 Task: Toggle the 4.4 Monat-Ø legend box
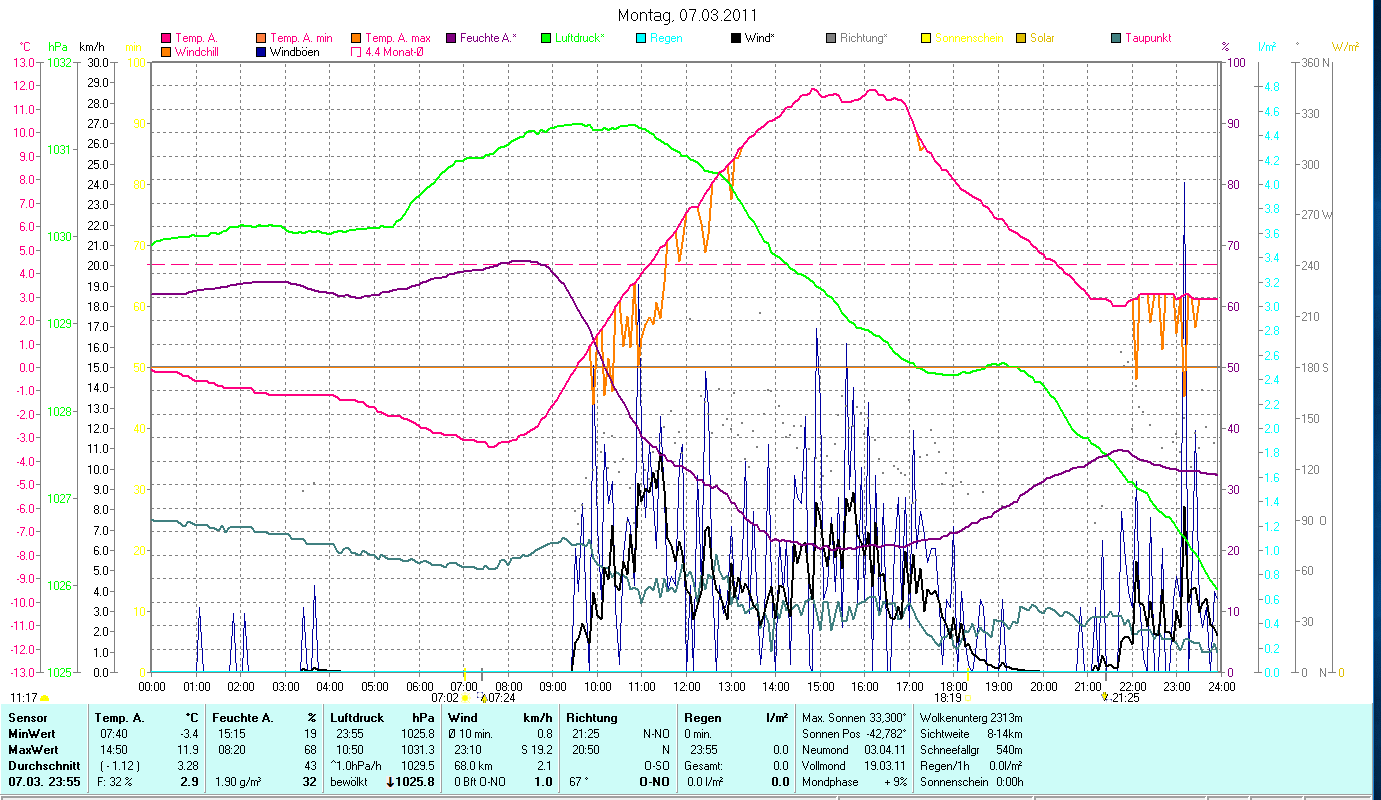coord(355,52)
